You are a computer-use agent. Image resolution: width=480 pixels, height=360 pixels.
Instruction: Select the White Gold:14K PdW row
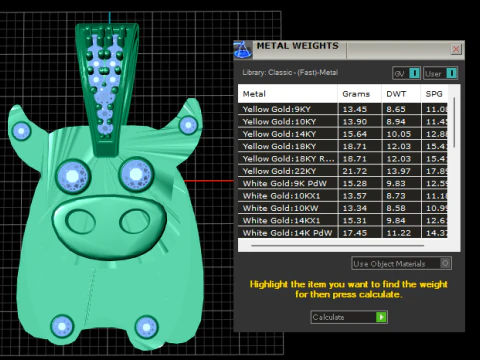click(x=343, y=232)
